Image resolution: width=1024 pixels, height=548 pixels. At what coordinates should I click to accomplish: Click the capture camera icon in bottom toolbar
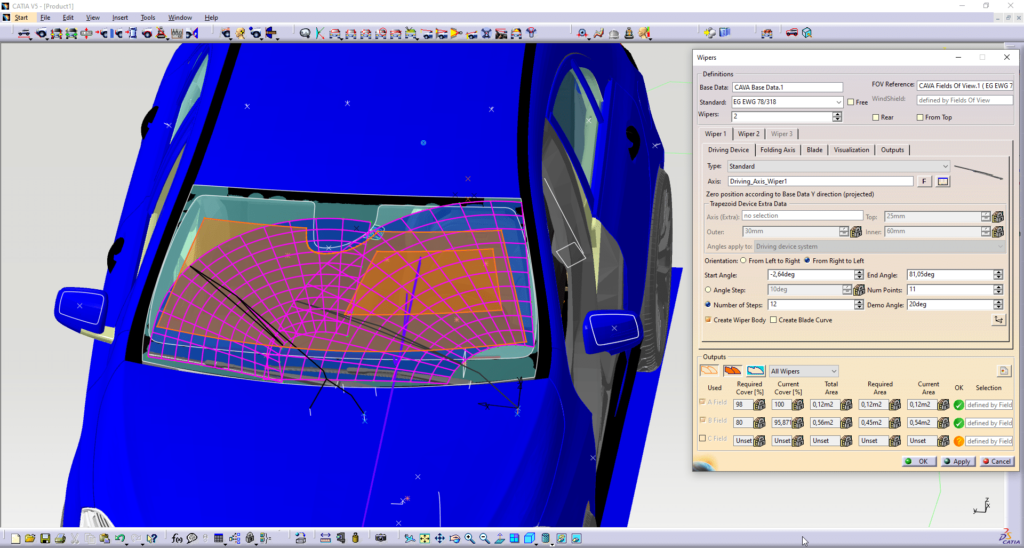pyautogui.click(x=381, y=539)
